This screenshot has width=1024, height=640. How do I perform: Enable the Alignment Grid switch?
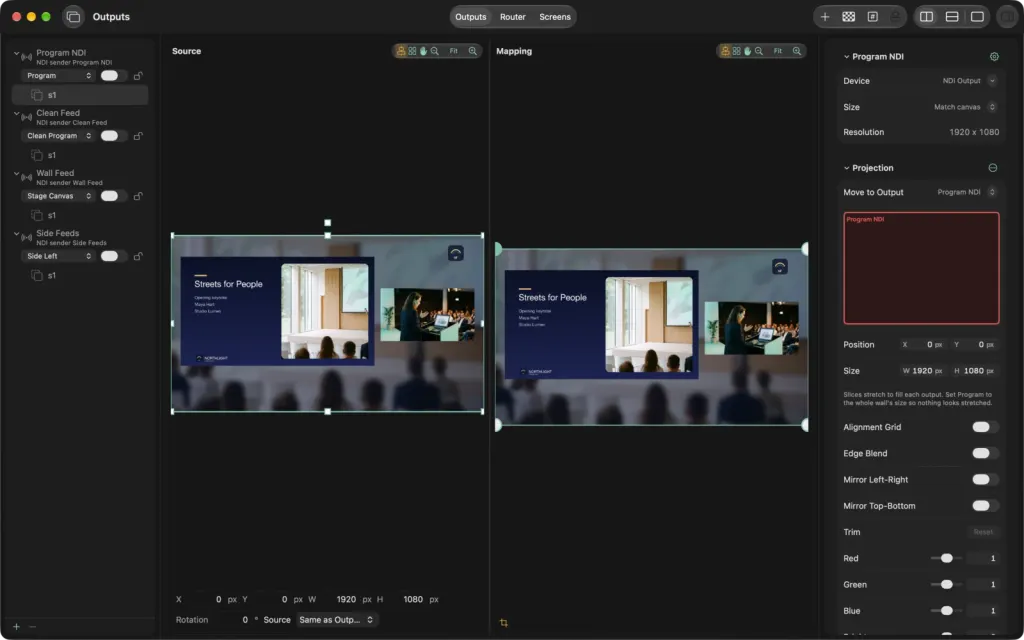985,427
